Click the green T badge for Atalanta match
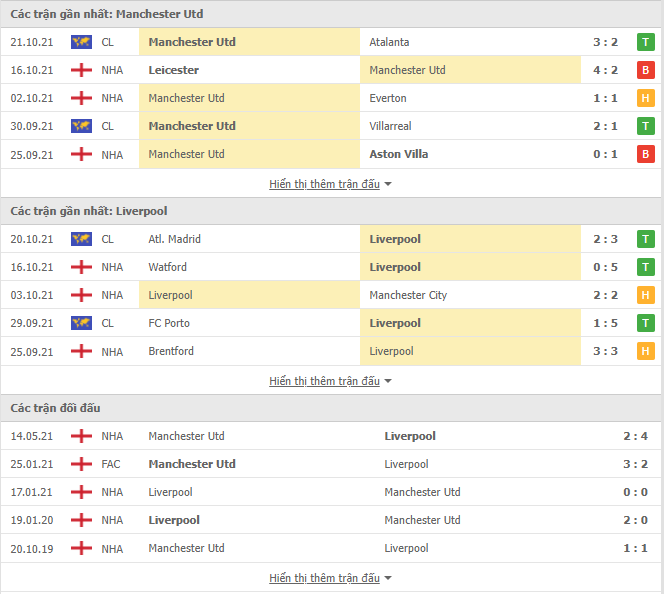 [645, 42]
